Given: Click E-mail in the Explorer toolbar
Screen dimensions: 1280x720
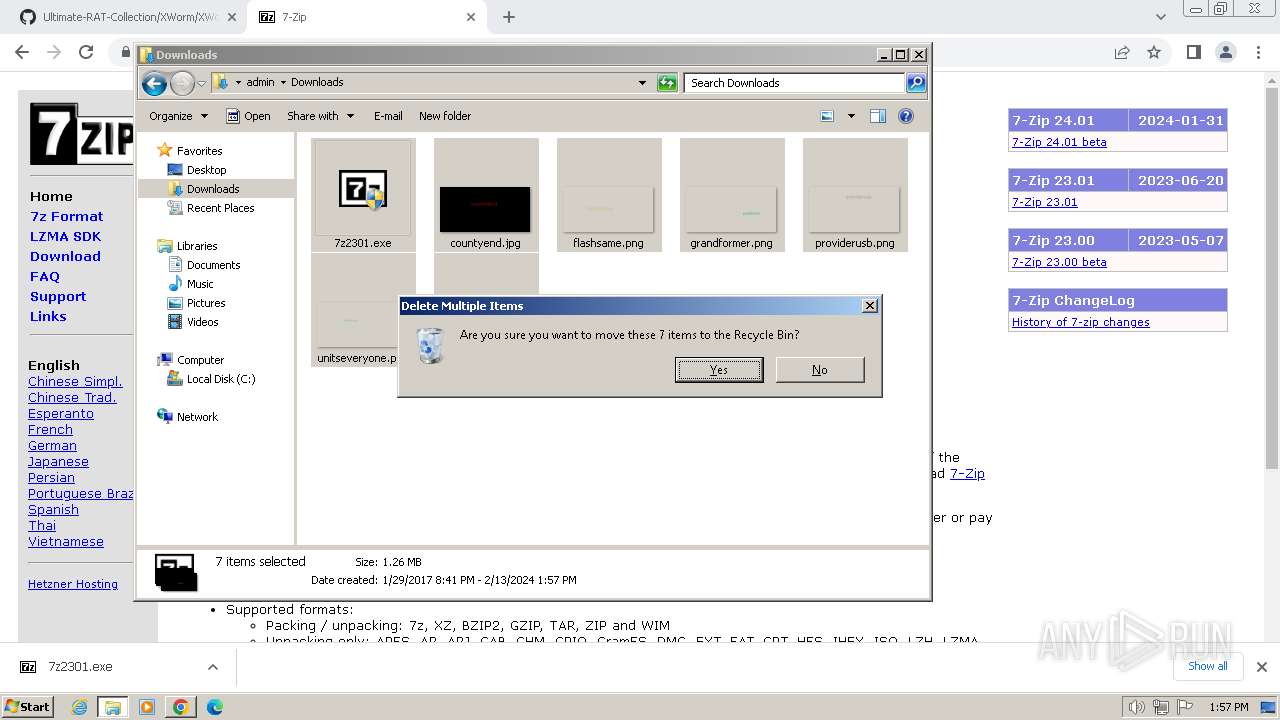Looking at the screenshot, I should 388,116.
